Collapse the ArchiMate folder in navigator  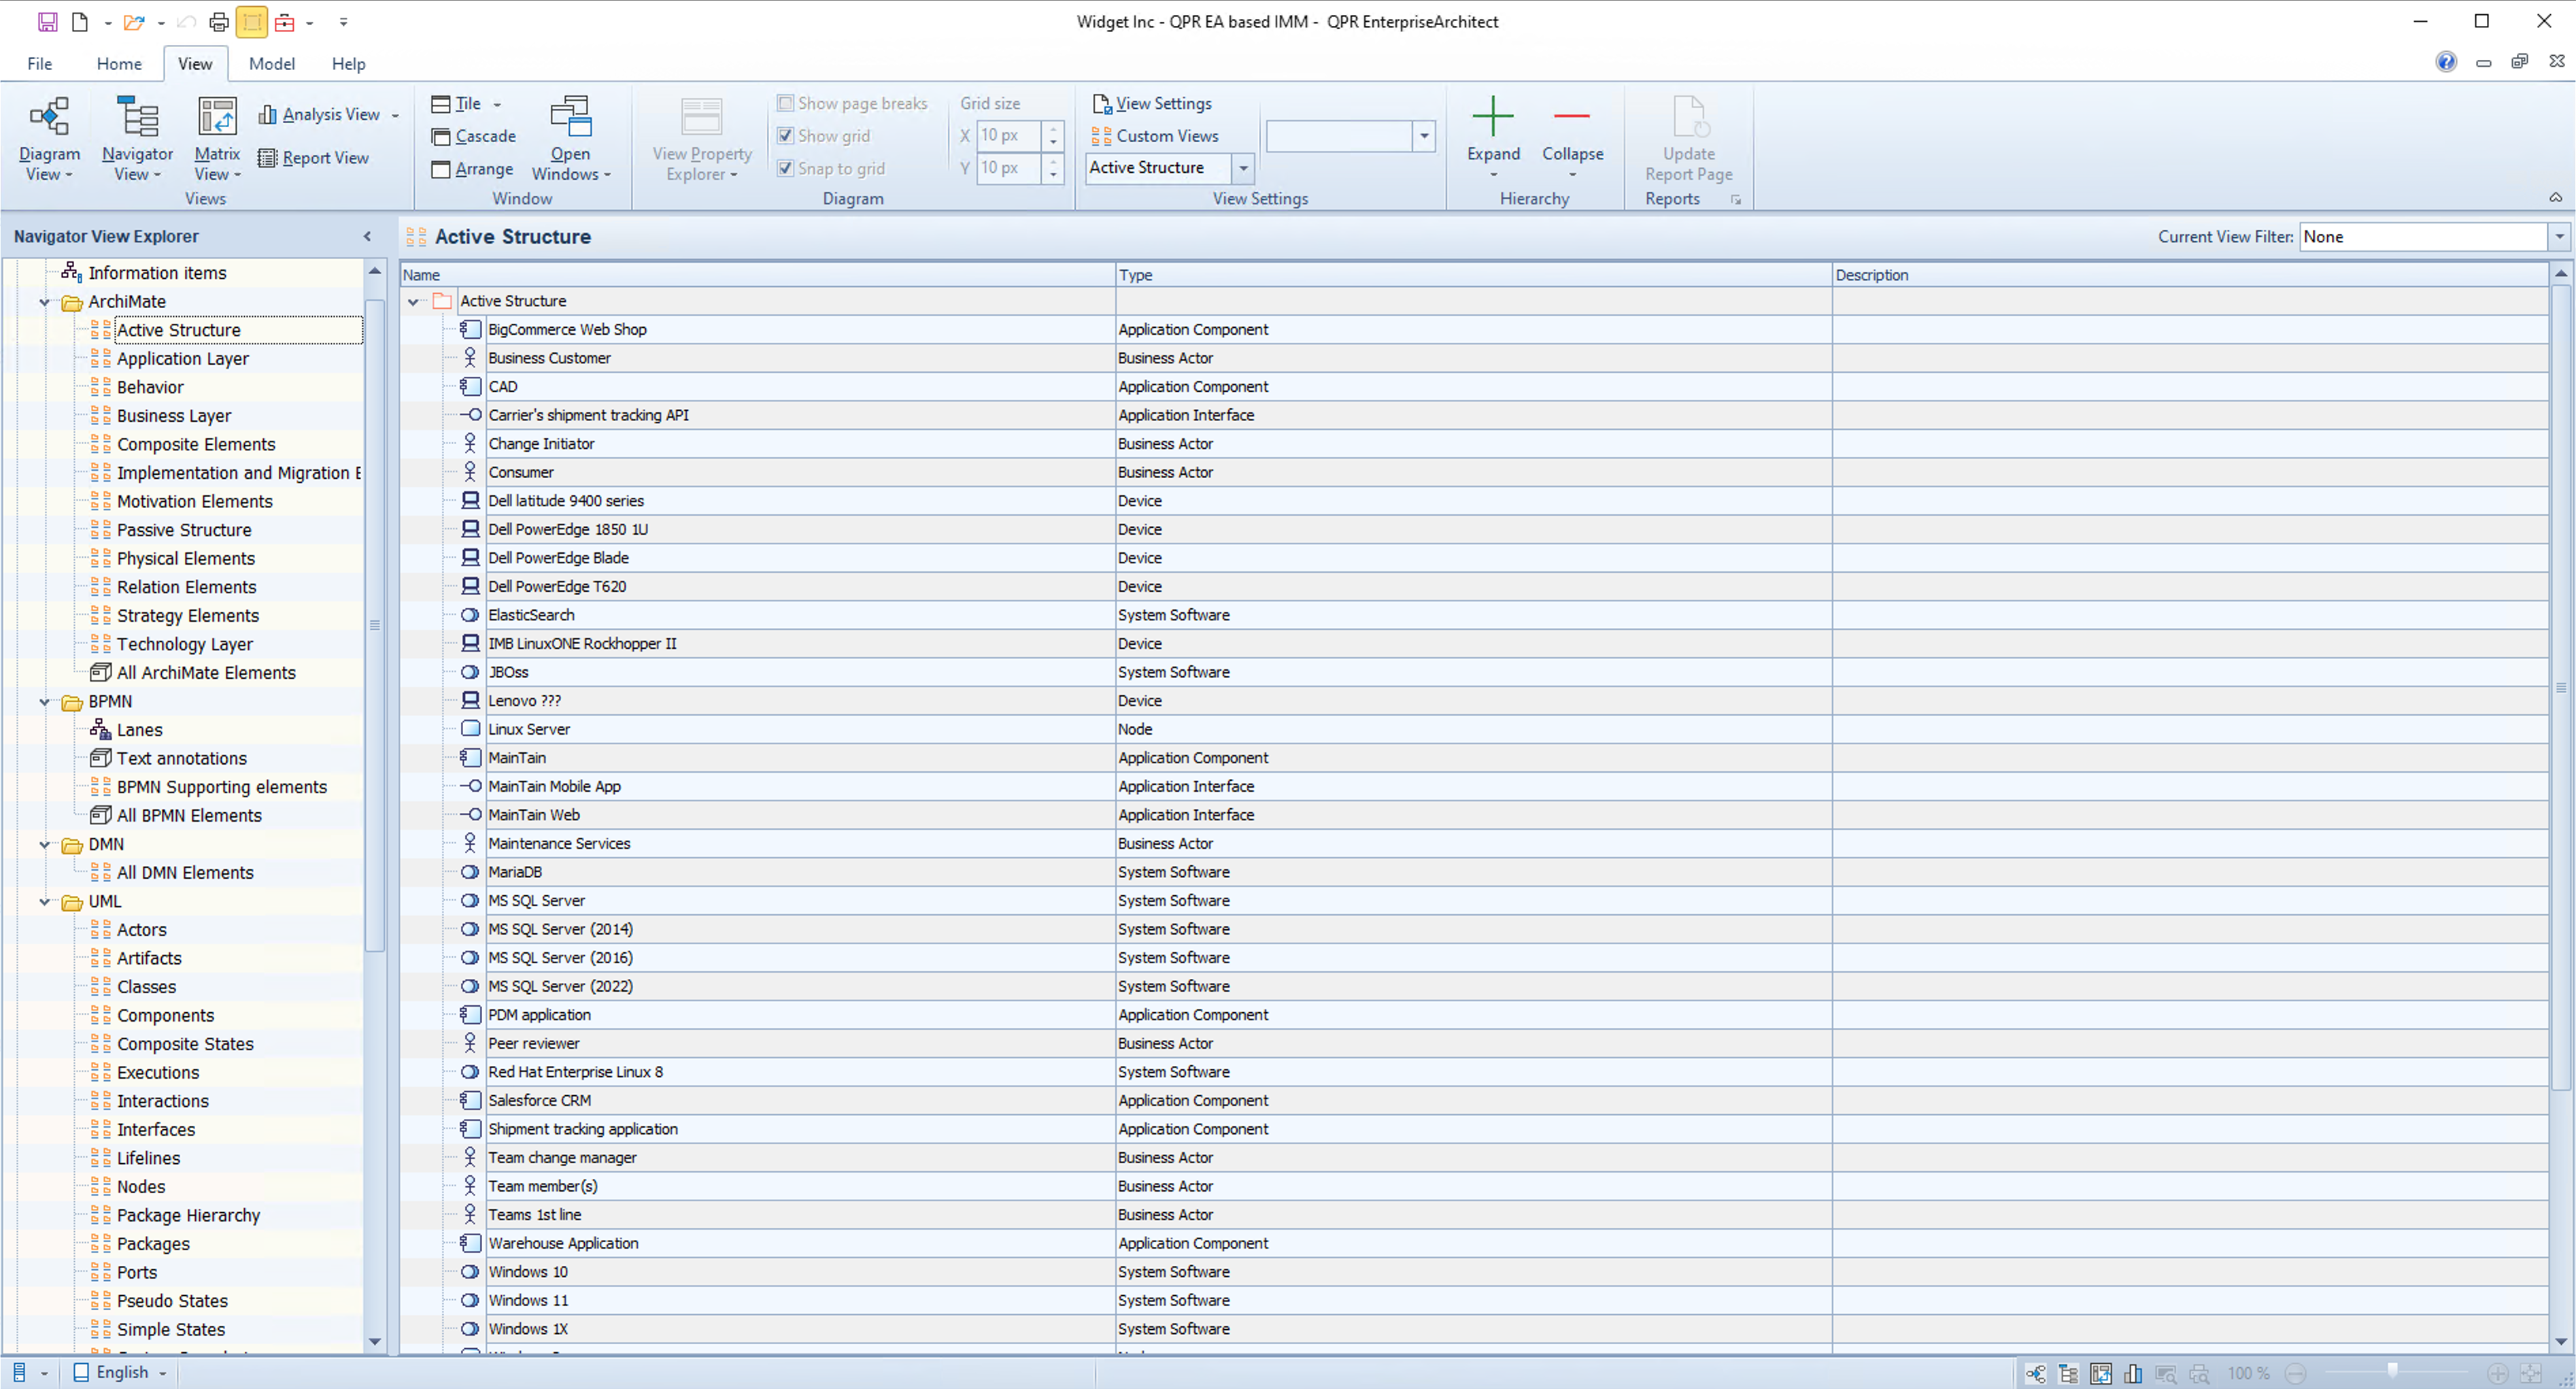coord(44,302)
